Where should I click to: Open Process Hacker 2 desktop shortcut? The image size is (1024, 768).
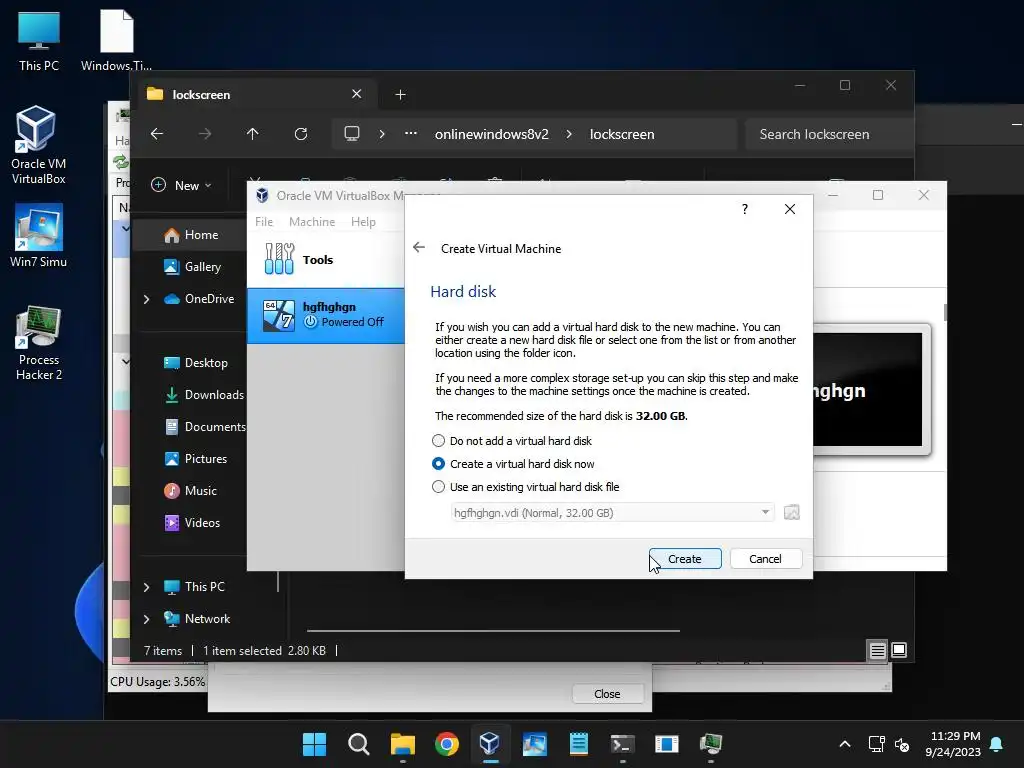point(39,344)
